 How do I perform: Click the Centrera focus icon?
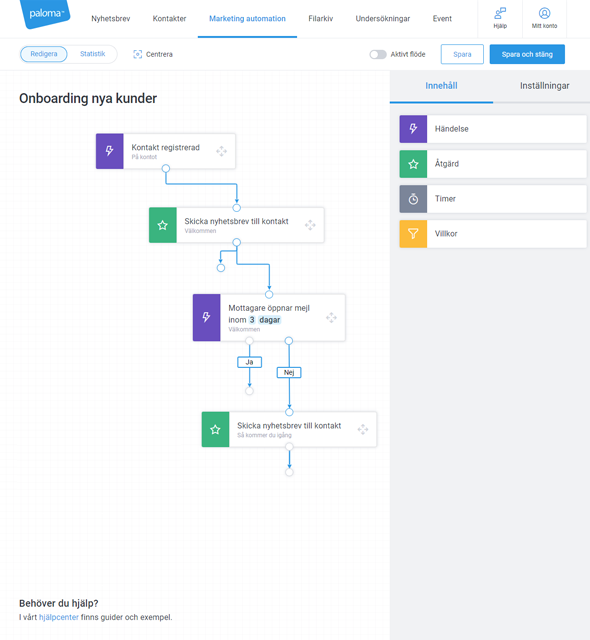(x=138, y=54)
